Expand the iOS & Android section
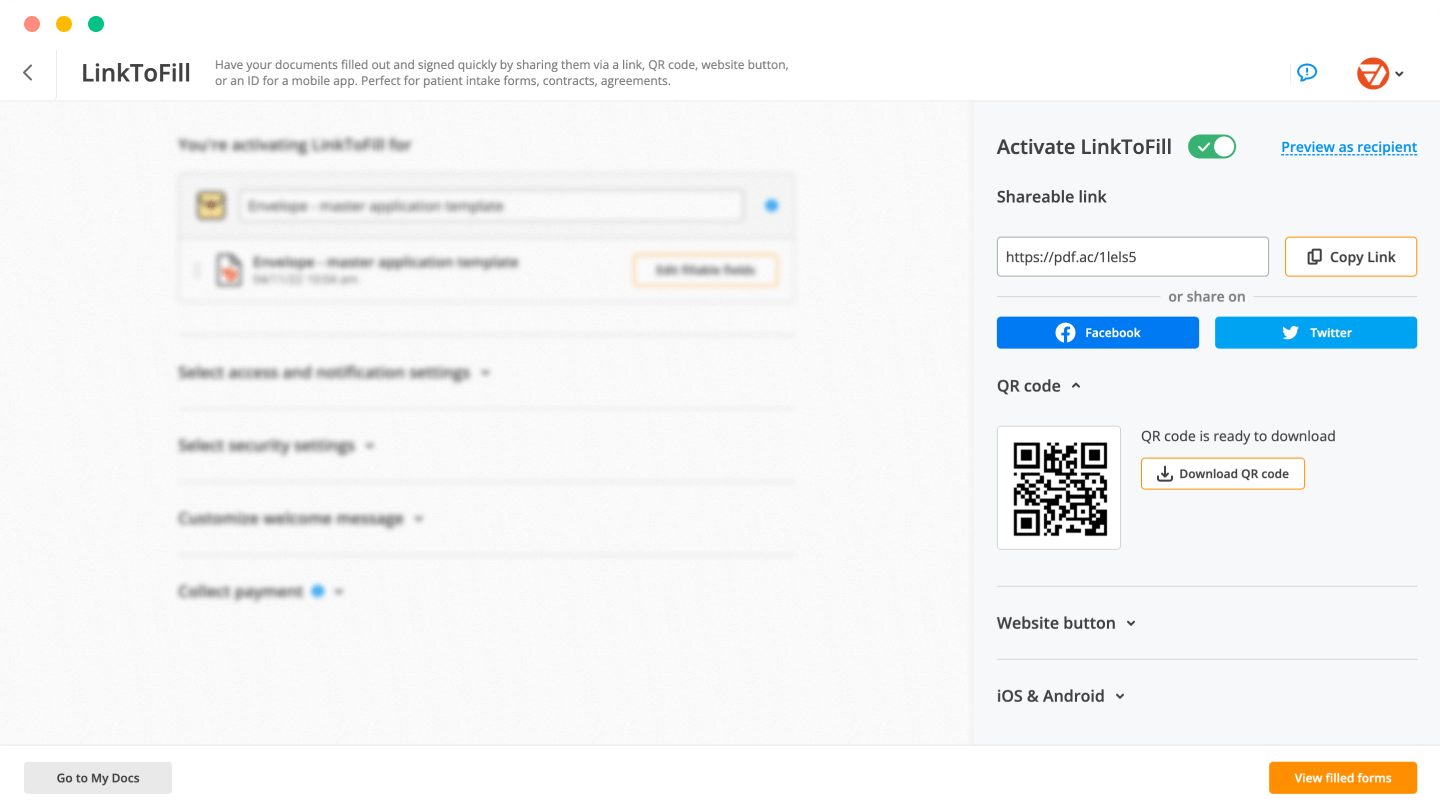The image size is (1440, 808). (x=1119, y=696)
